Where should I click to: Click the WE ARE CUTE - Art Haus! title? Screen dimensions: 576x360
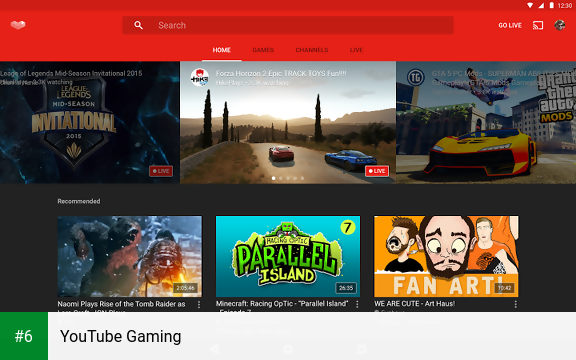pos(414,304)
